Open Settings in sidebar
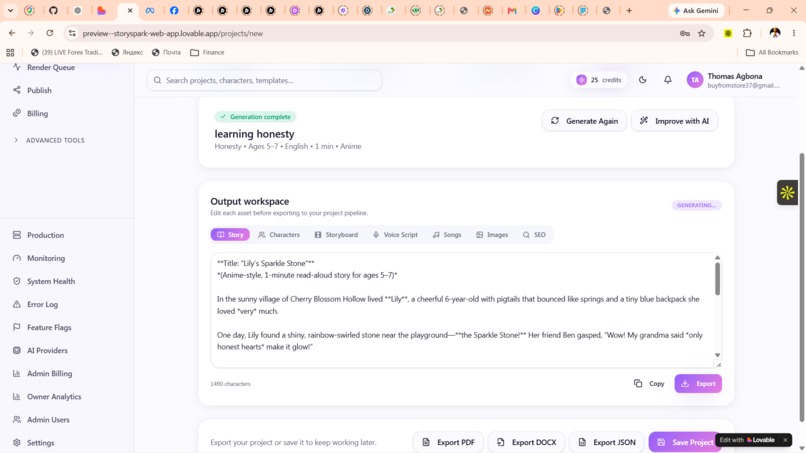The width and height of the screenshot is (806, 453). coord(33,442)
